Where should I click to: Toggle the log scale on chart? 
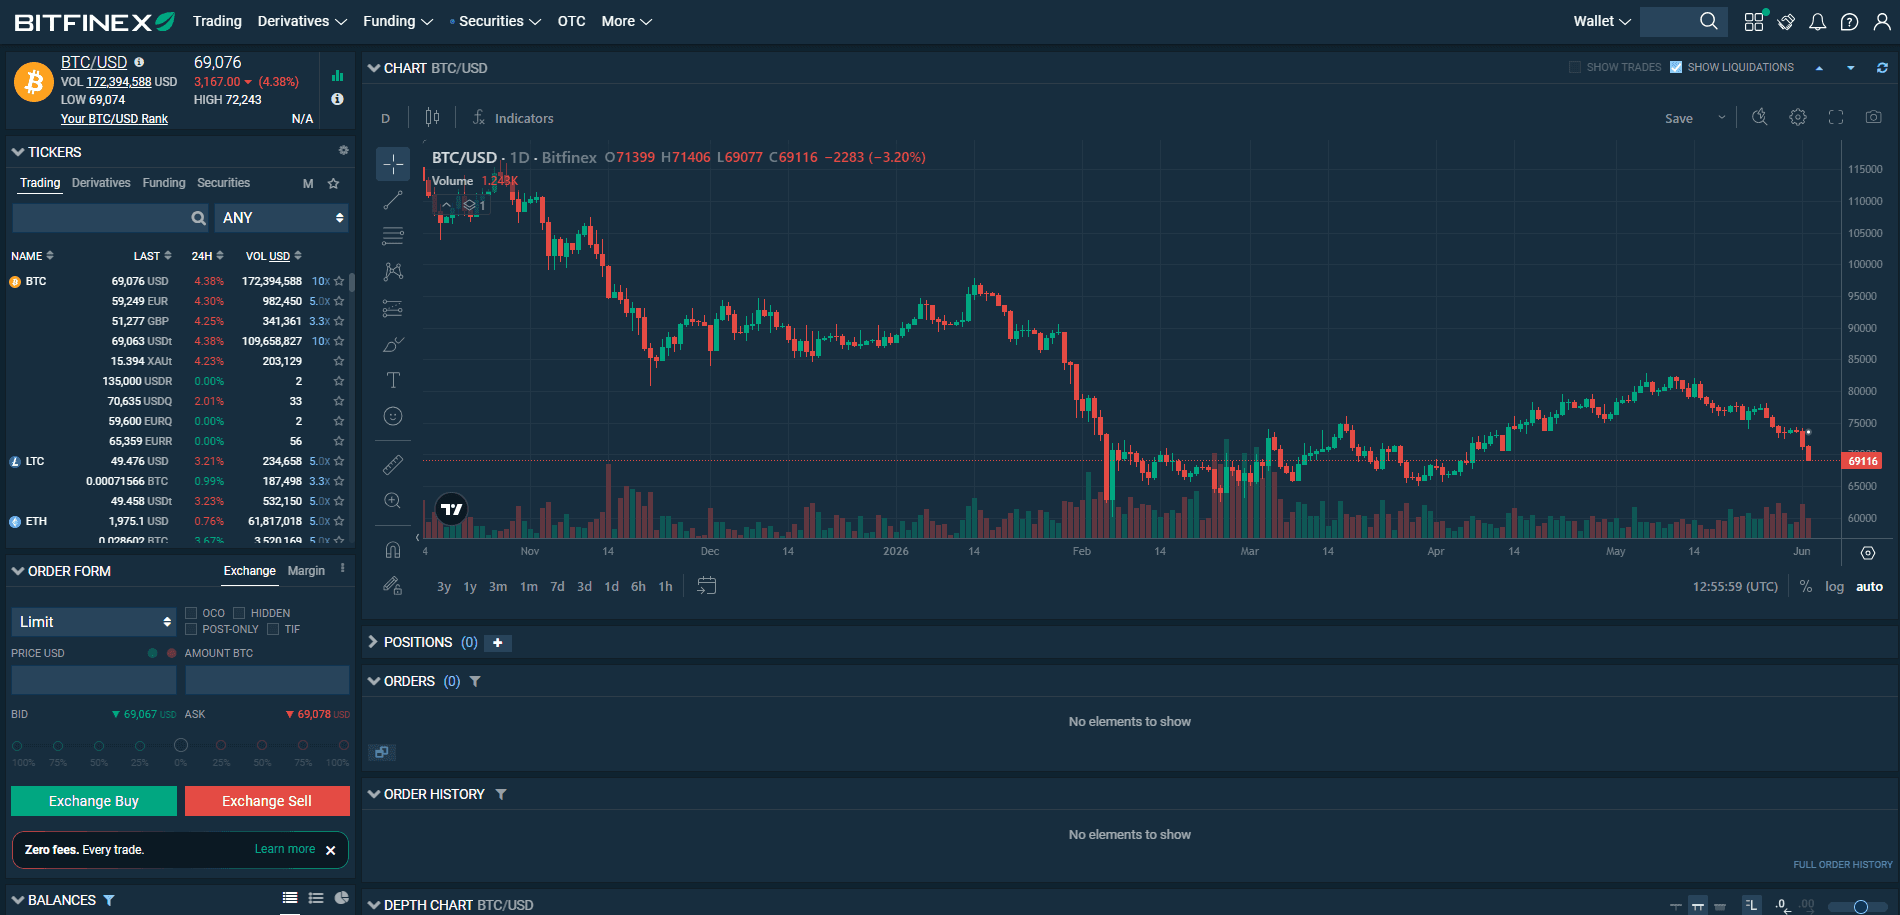pyautogui.click(x=1834, y=587)
